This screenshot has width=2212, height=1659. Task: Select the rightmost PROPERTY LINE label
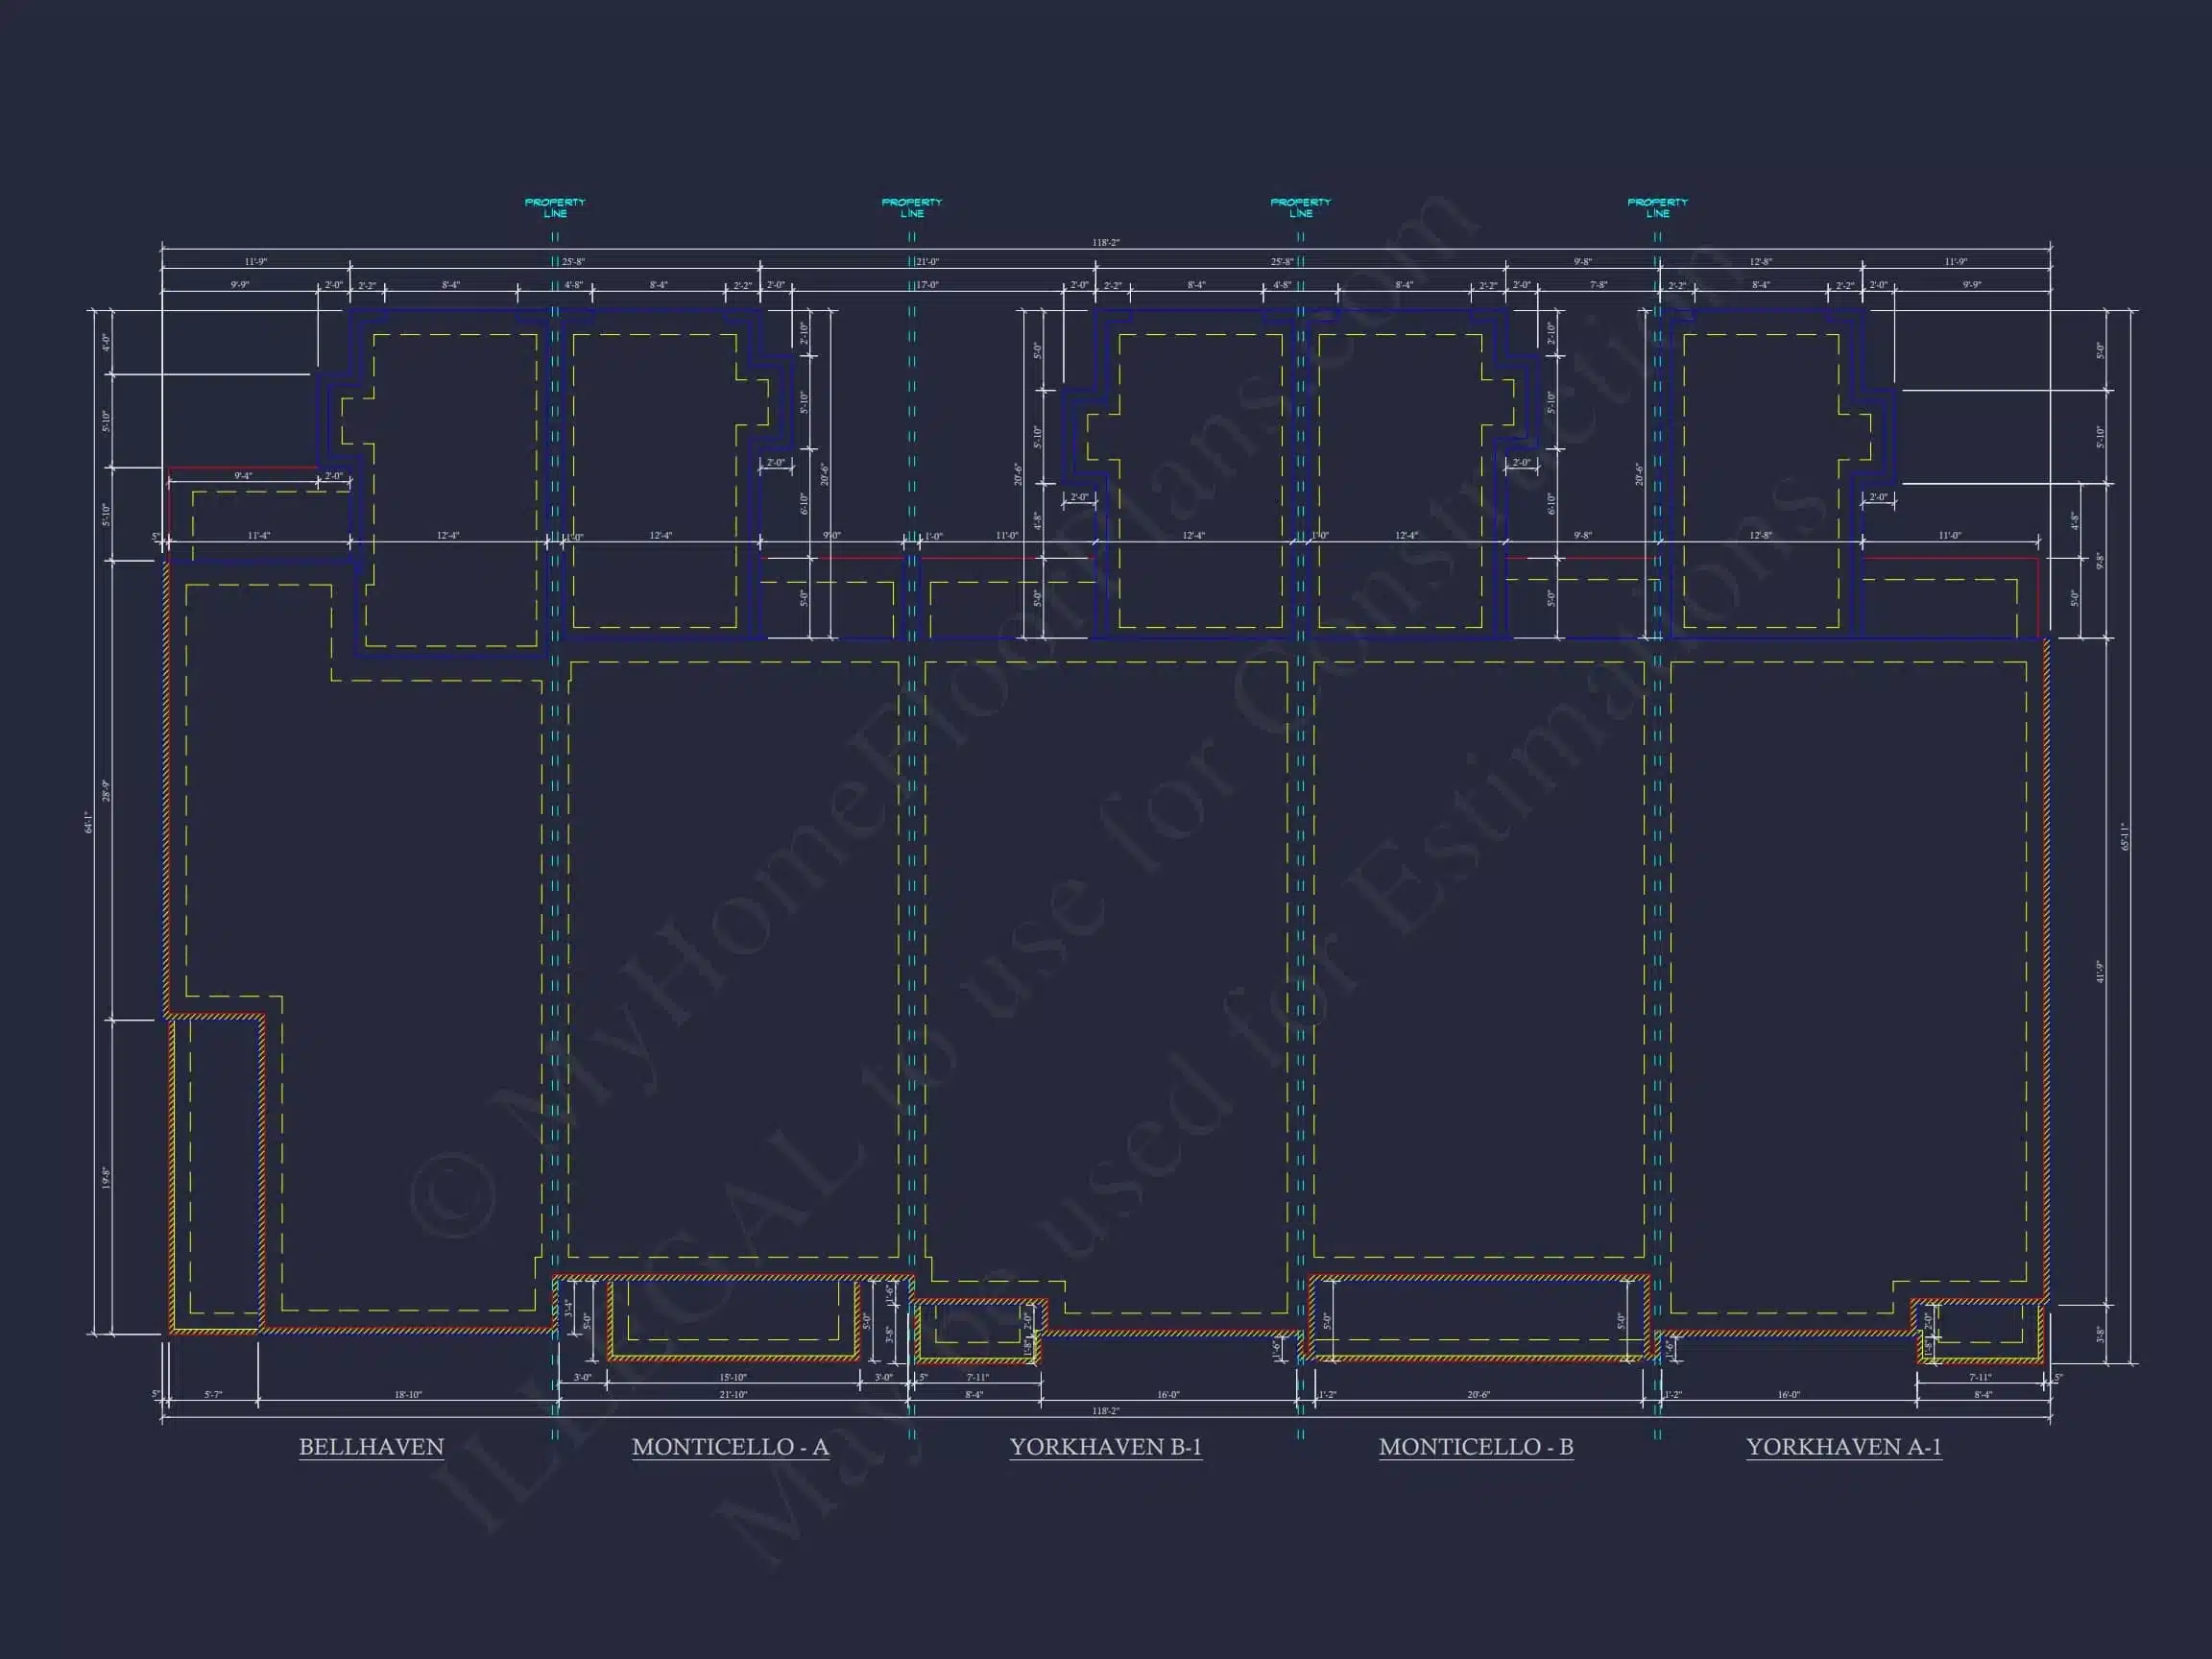point(1657,208)
